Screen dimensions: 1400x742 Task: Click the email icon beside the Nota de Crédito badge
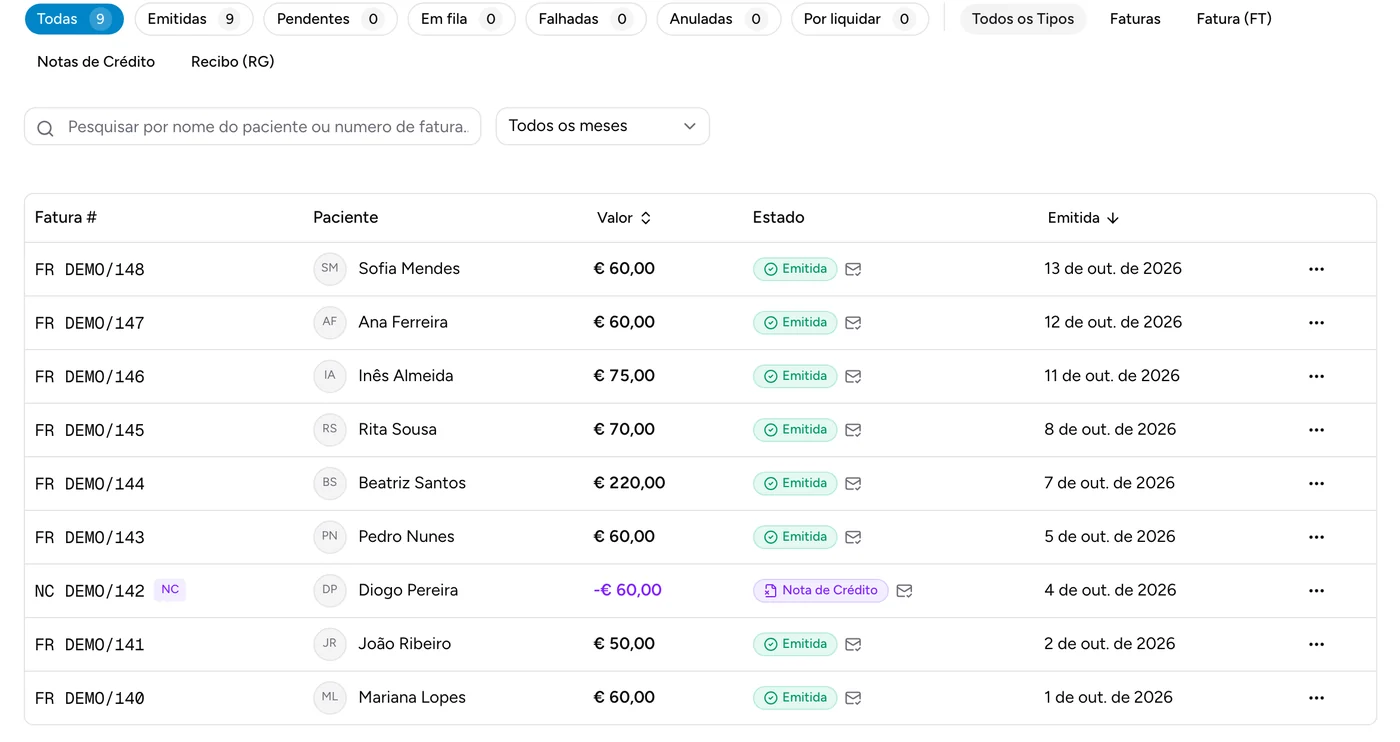[904, 591]
